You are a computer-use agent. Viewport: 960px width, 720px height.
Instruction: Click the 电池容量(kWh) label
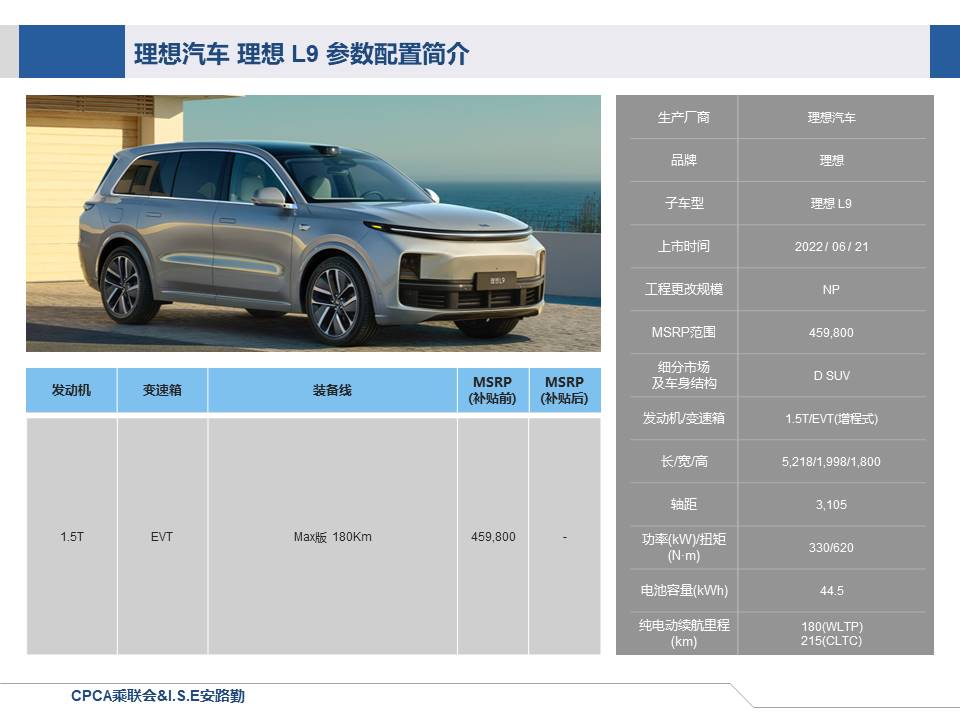click(684, 590)
